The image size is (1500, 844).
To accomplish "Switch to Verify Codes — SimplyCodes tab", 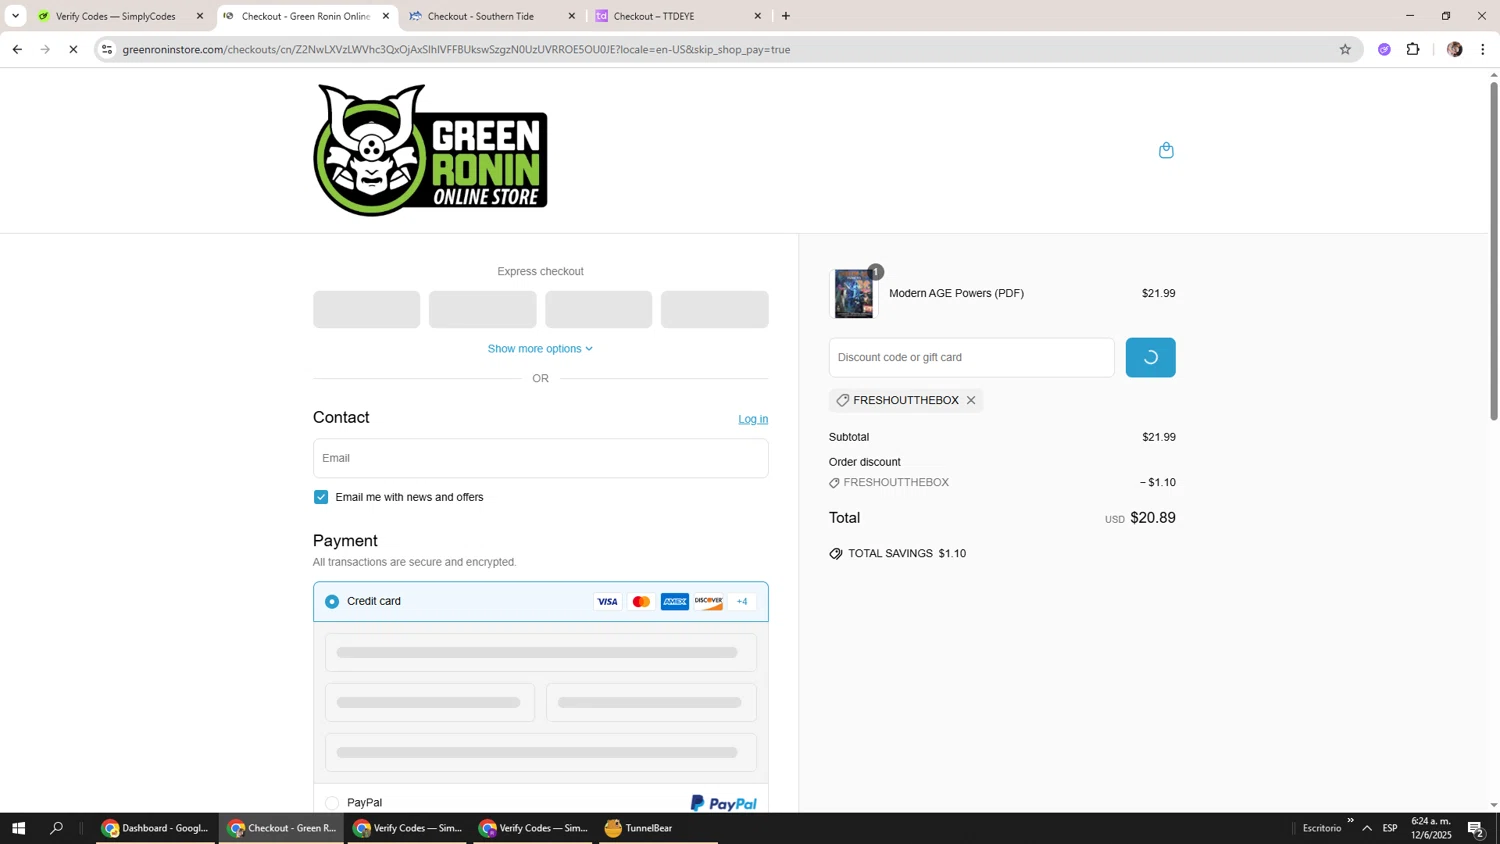I will pos(116,16).
